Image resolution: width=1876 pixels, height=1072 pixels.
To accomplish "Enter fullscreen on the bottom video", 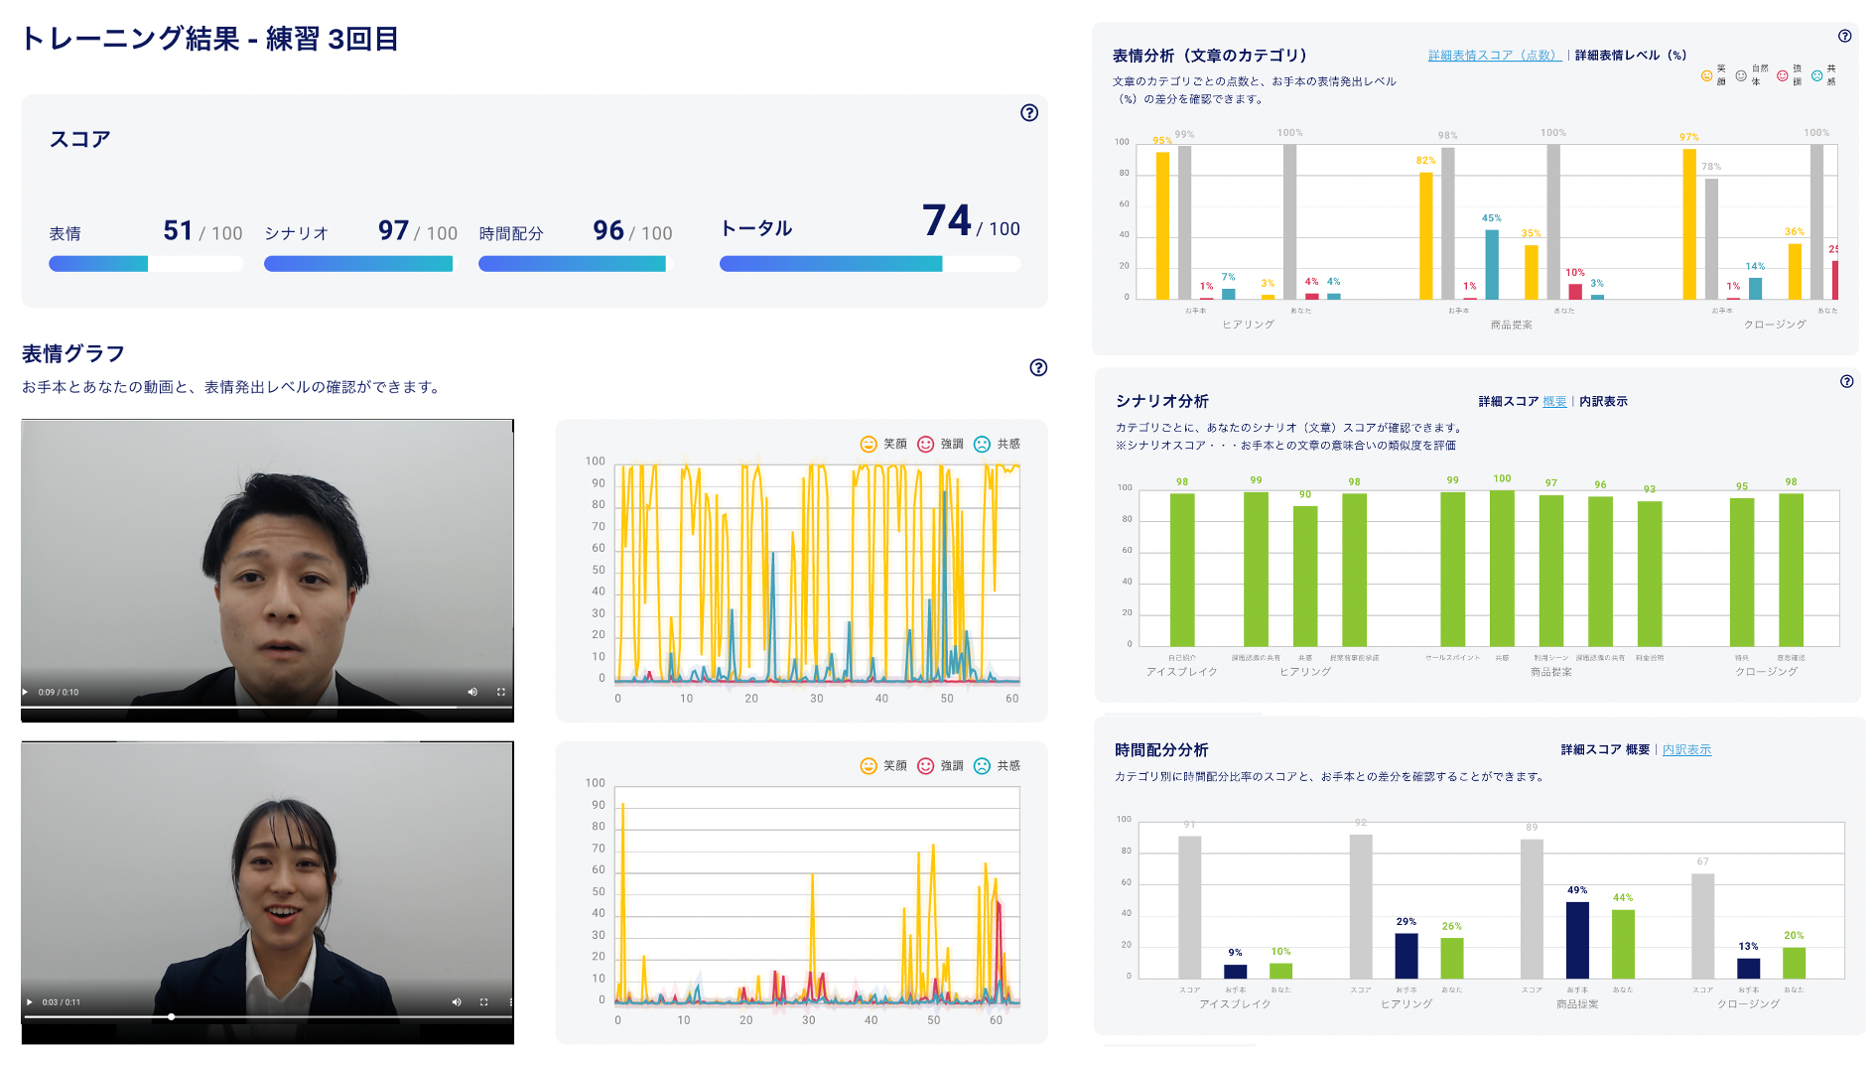I will 484,1002.
